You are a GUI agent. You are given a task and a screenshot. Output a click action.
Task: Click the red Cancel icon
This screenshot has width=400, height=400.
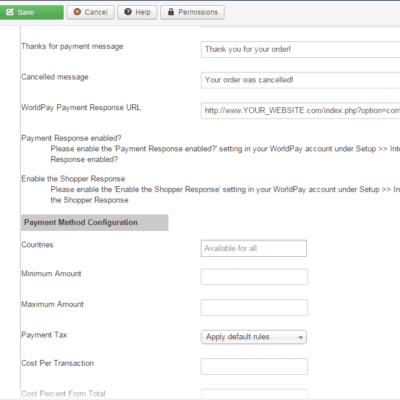pyautogui.click(x=77, y=12)
